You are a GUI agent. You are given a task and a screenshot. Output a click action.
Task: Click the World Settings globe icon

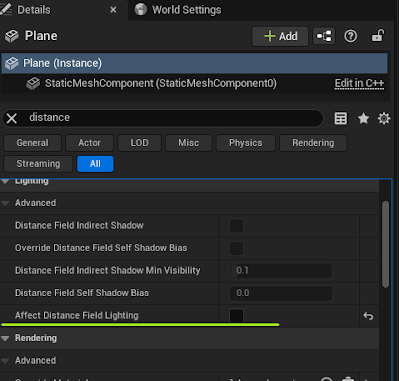tap(141, 9)
